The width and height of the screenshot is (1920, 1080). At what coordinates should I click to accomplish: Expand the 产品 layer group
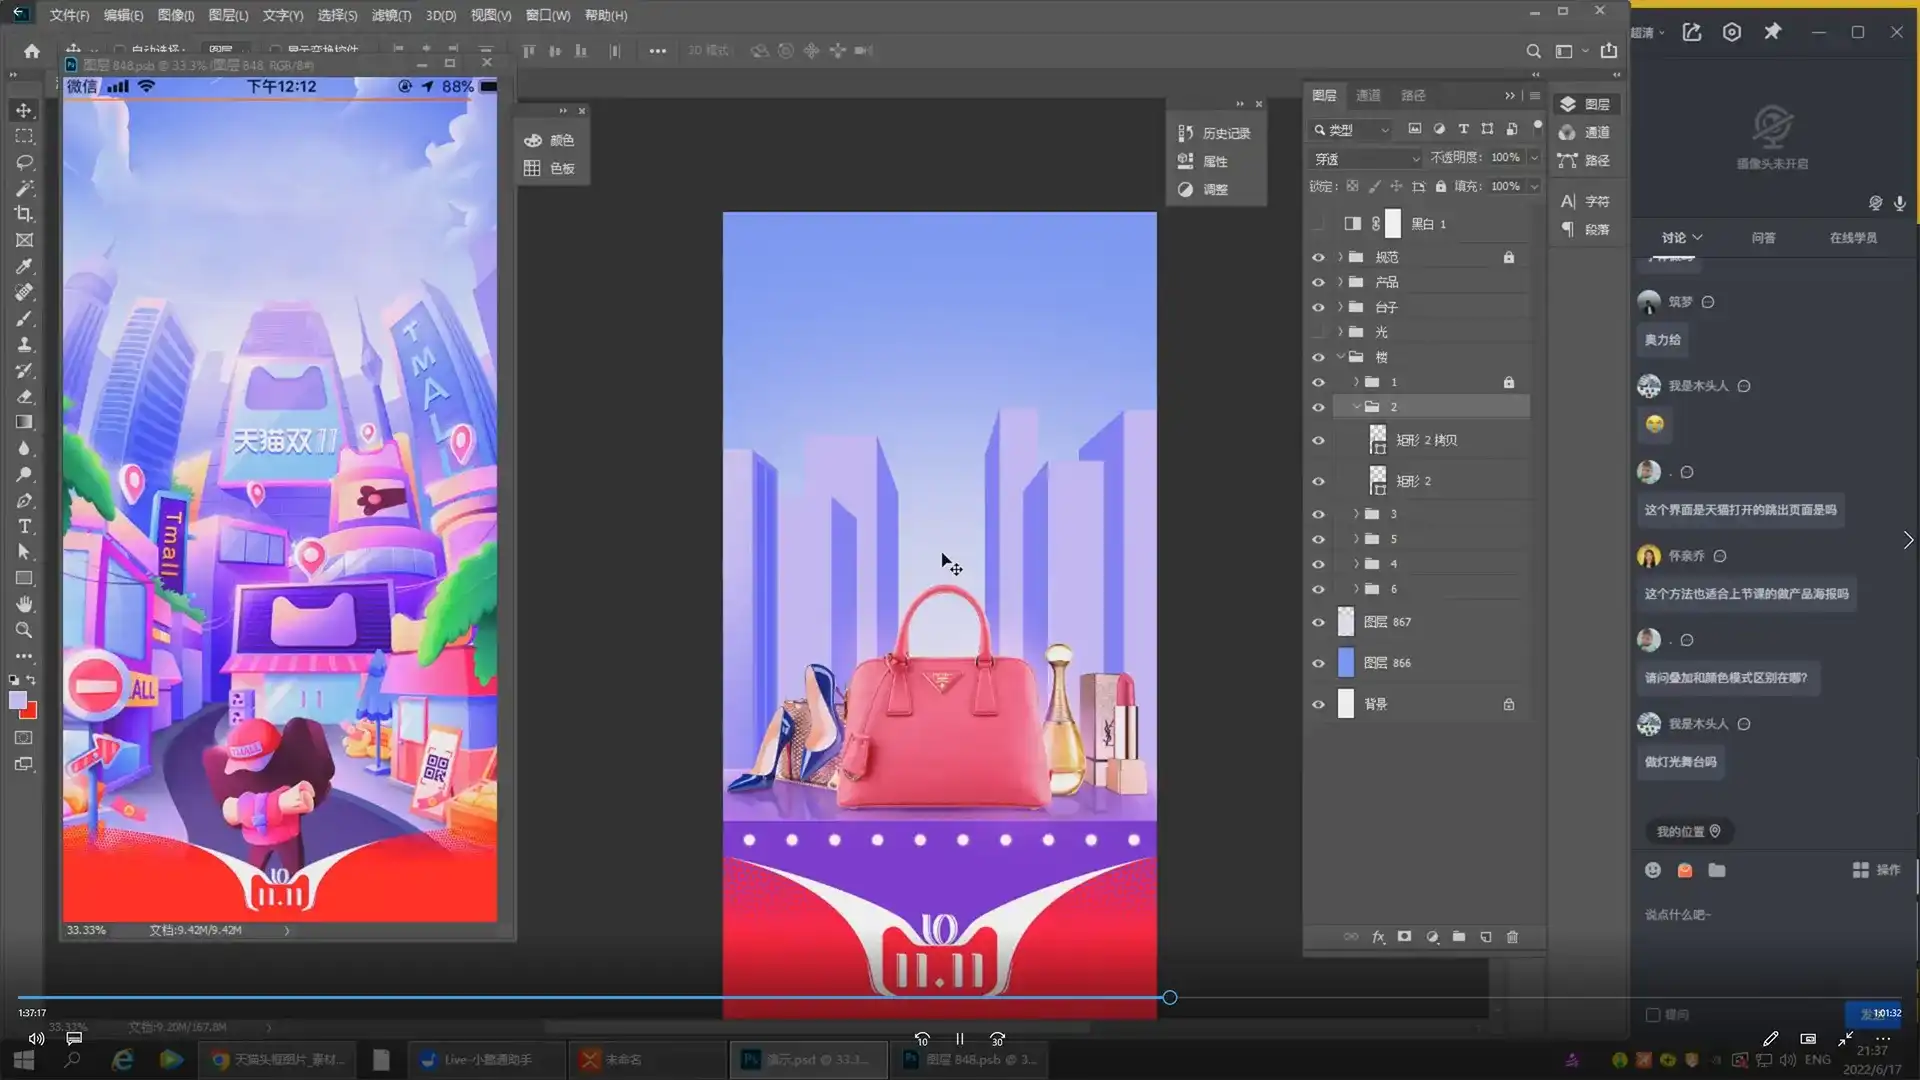(x=1340, y=282)
